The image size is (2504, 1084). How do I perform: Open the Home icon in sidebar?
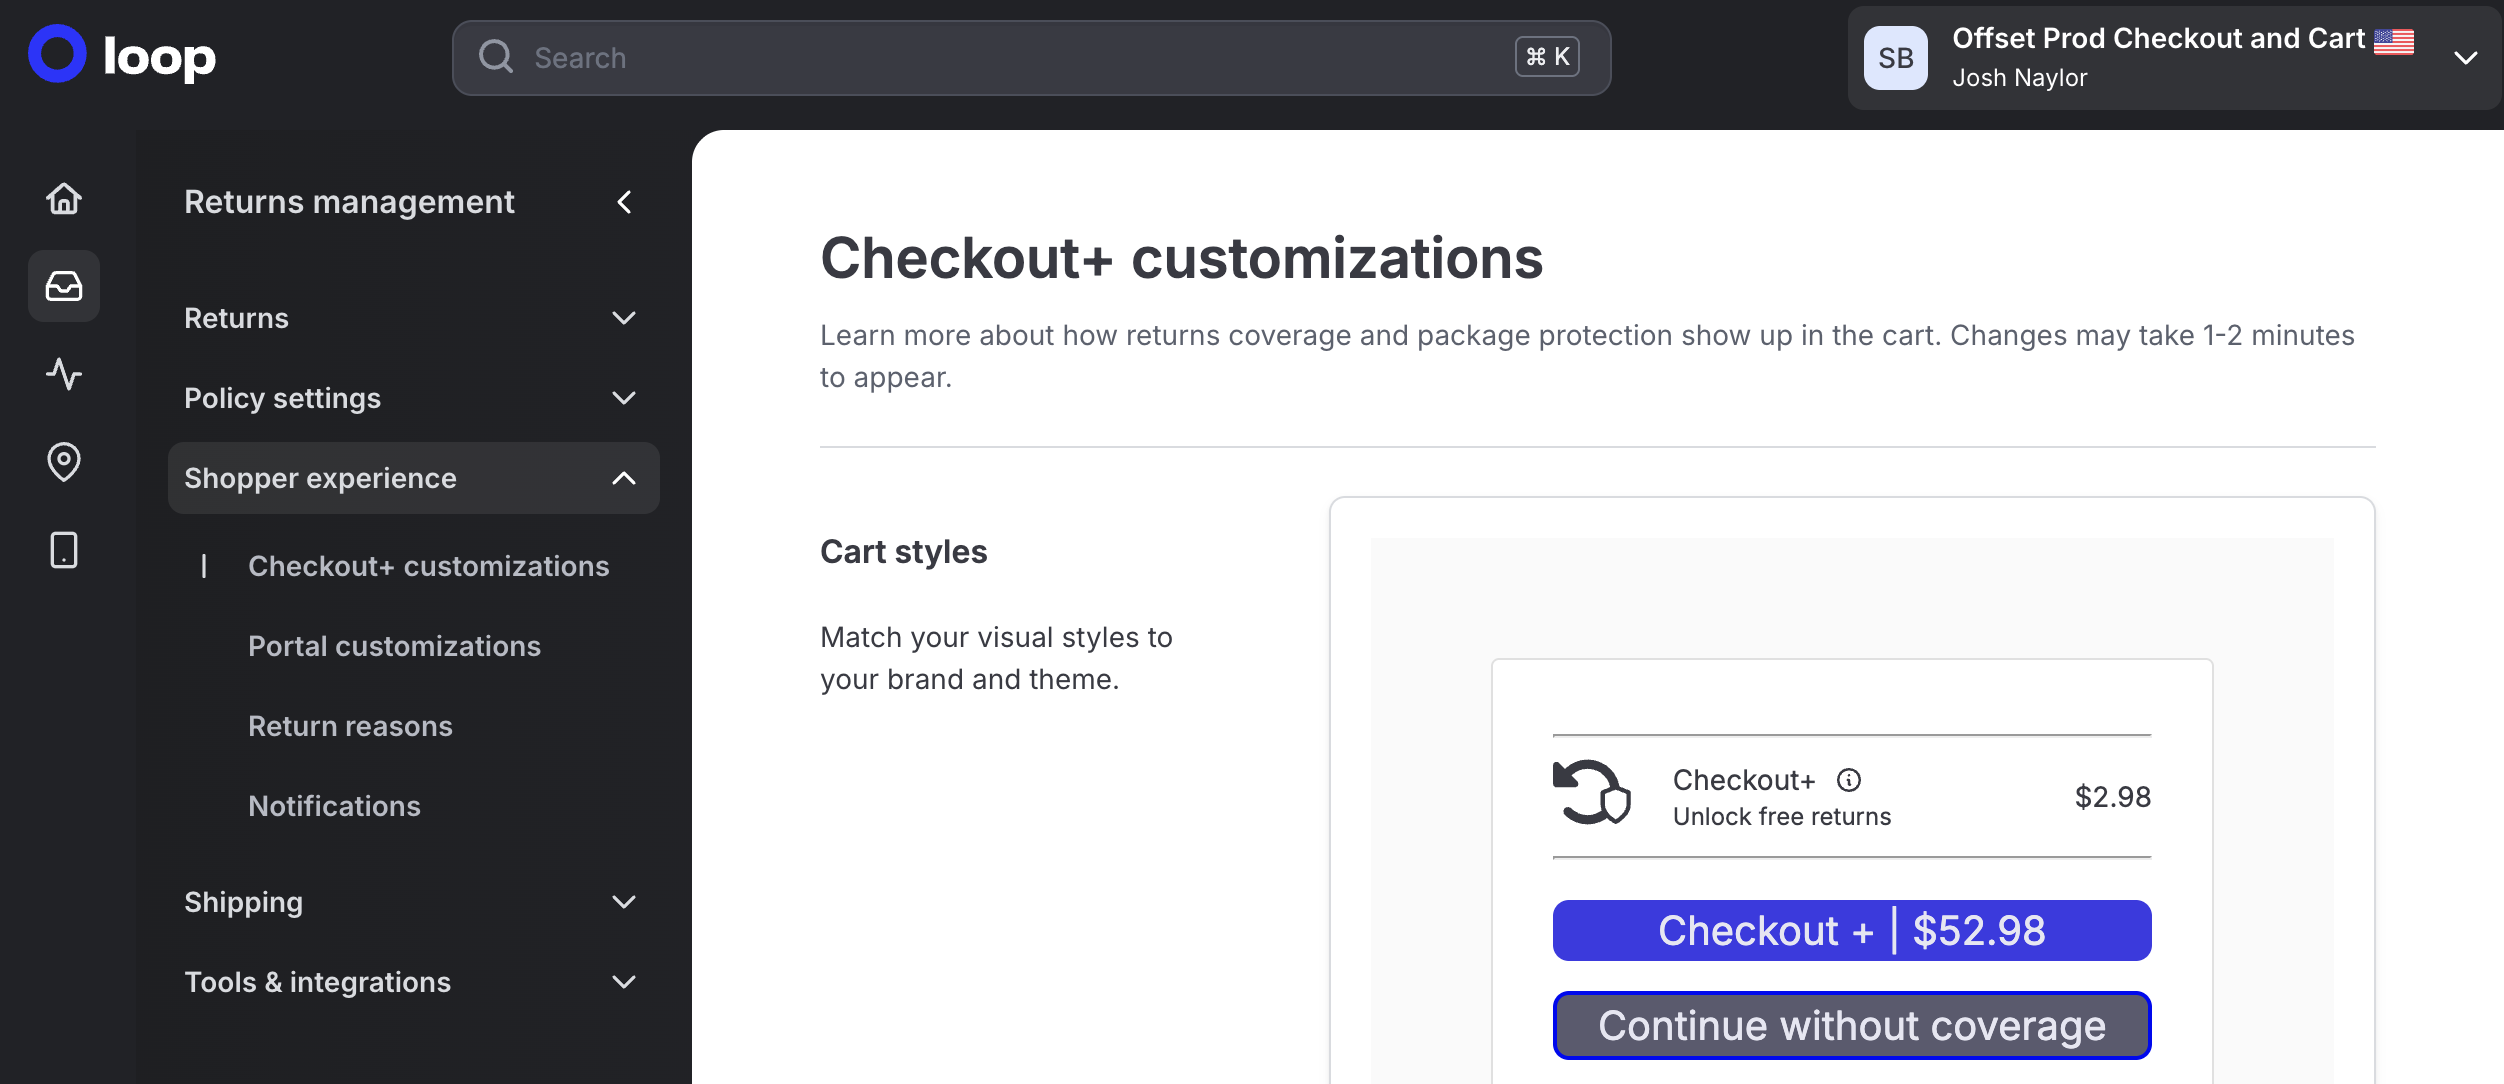pos(64,199)
